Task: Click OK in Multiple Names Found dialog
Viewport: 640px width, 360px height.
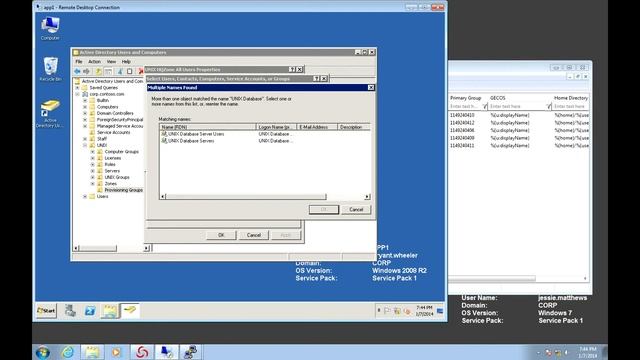Action: click(324, 209)
